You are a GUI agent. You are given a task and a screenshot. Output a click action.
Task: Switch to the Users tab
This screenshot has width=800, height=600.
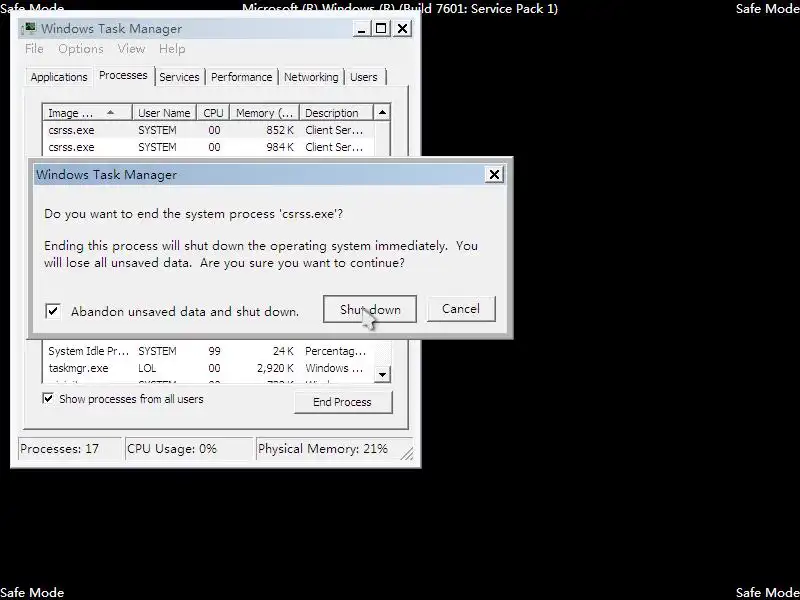click(x=364, y=77)
